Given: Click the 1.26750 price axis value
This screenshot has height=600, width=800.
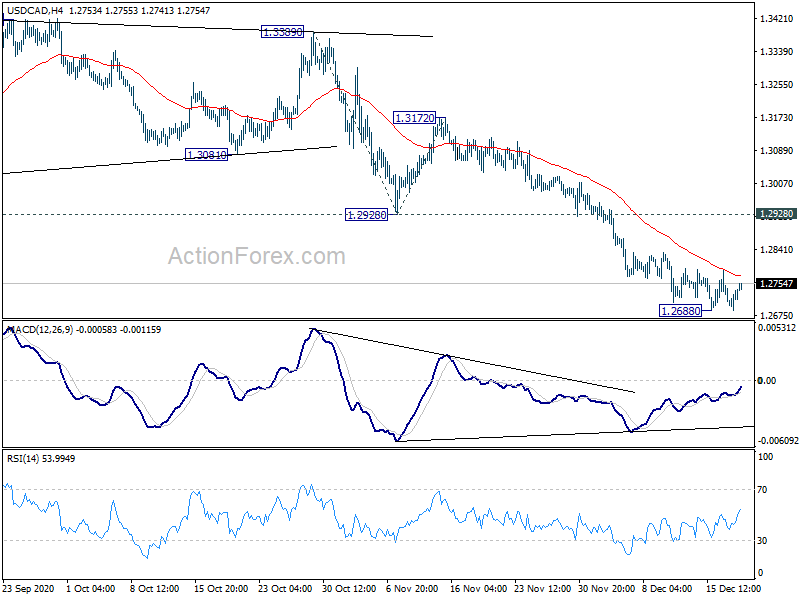Looking at the screenshot, I should pos(777,316).
